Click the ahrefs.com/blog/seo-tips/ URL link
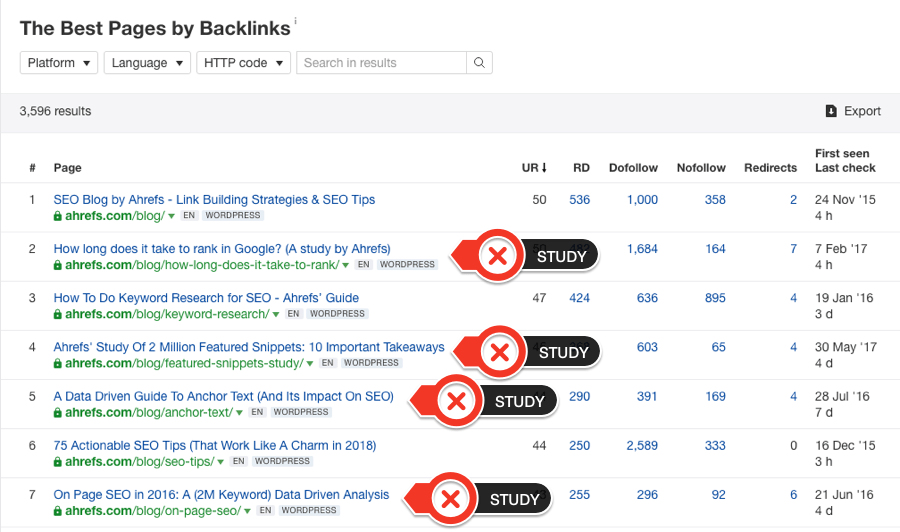 coord(139,461)
